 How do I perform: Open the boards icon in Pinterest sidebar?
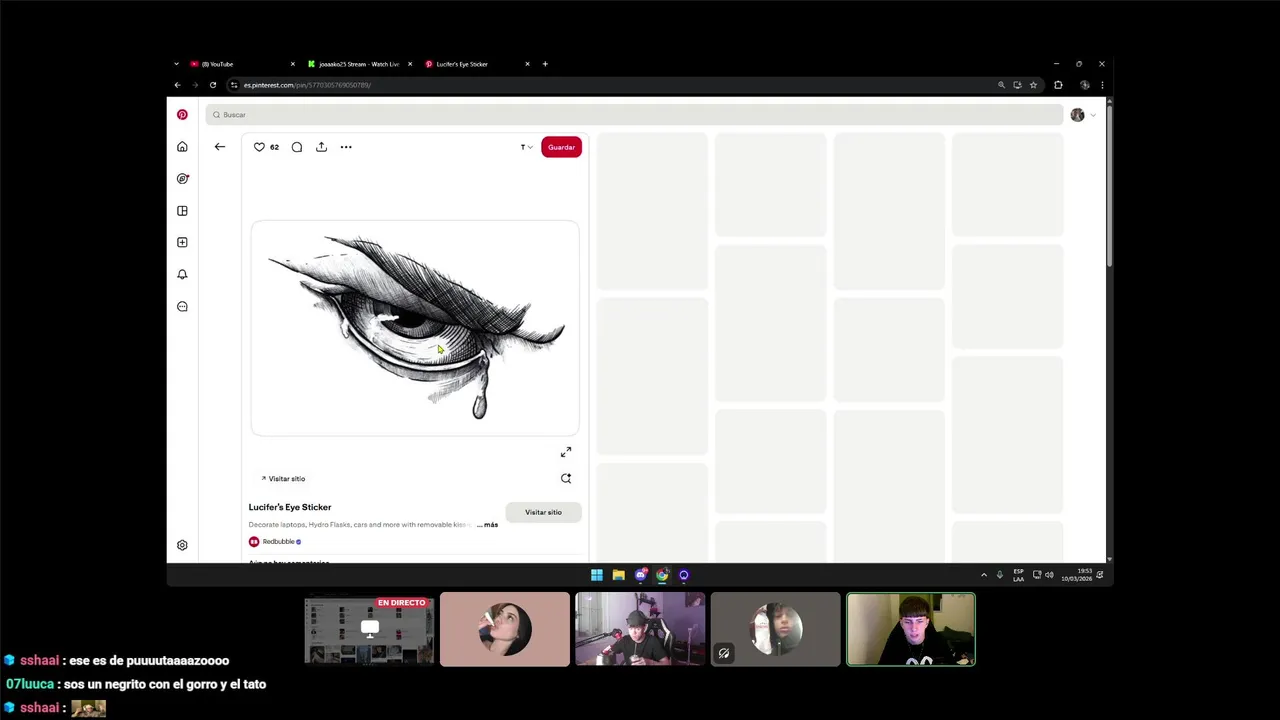pos(182,211)
